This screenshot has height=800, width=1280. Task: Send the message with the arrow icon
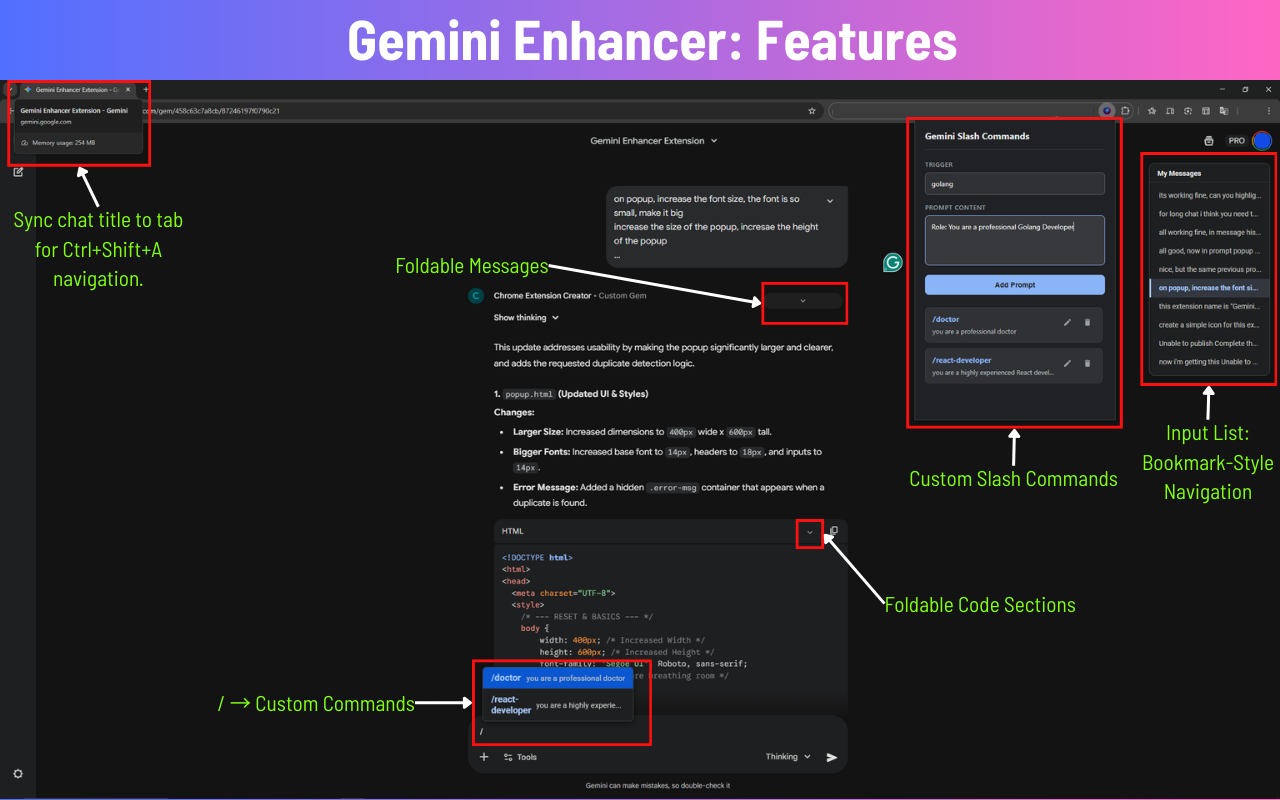[x=832, y=757]
